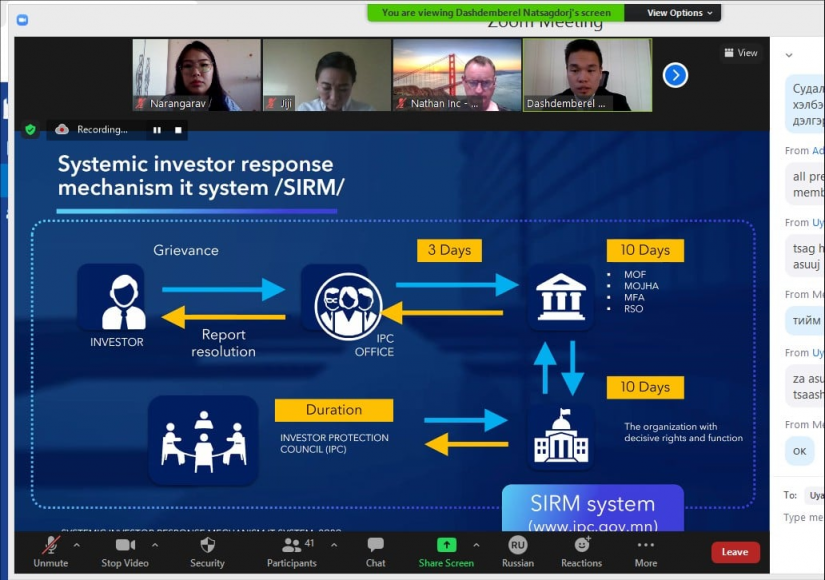
Task: Click the chat message input field
Action: click(x=804, y=517)
